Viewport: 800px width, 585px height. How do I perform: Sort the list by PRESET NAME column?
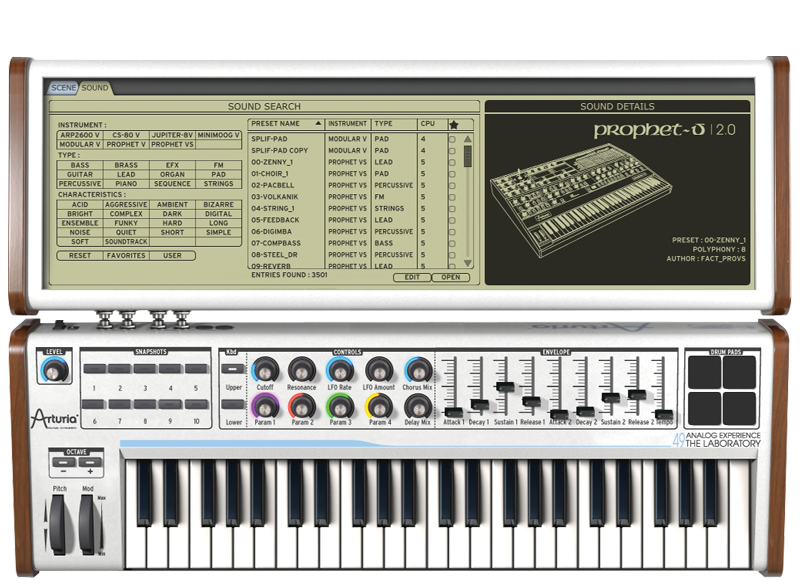pyautogui.click(x=286, y=124)
